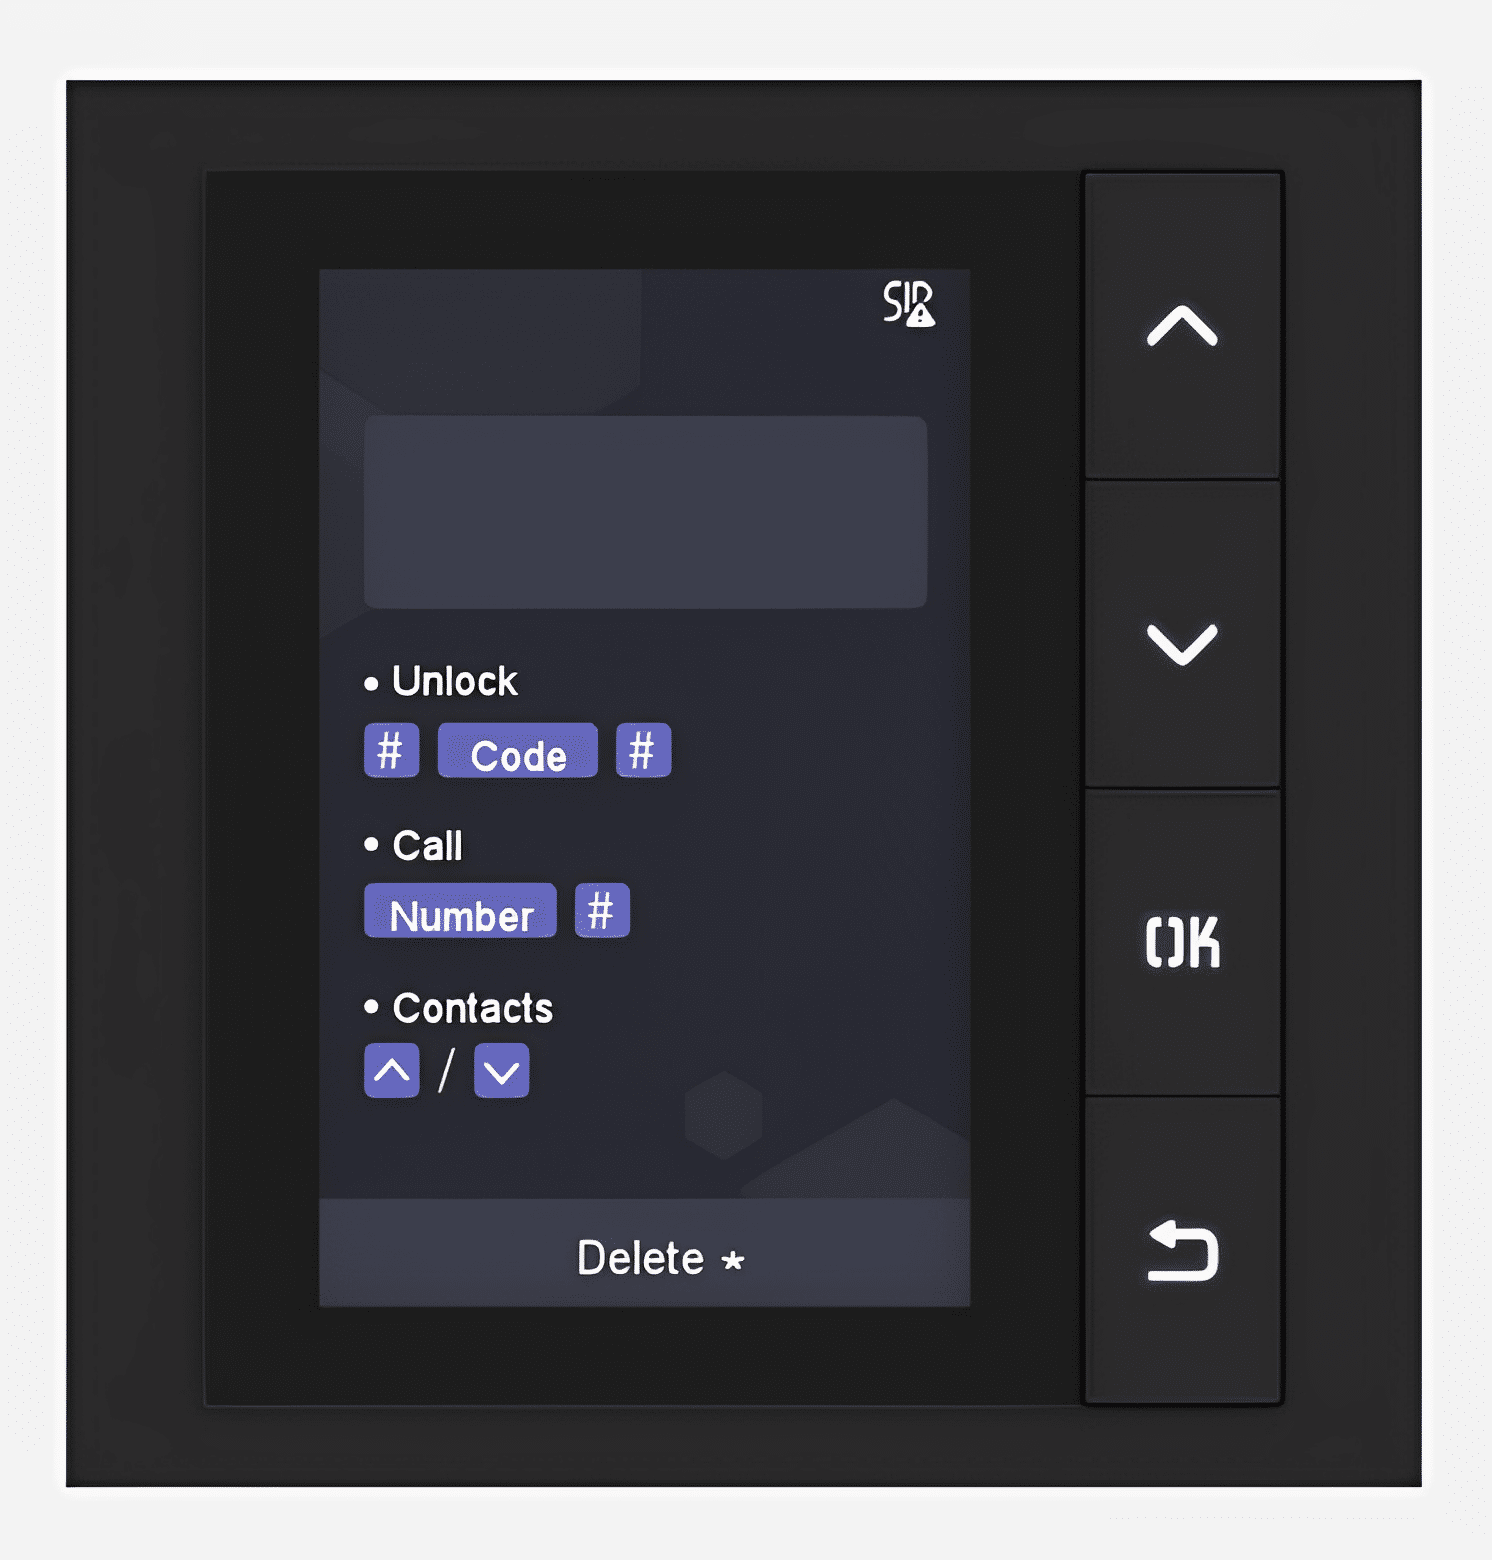Select the Contacts up chevron chip

[391, 1070]
